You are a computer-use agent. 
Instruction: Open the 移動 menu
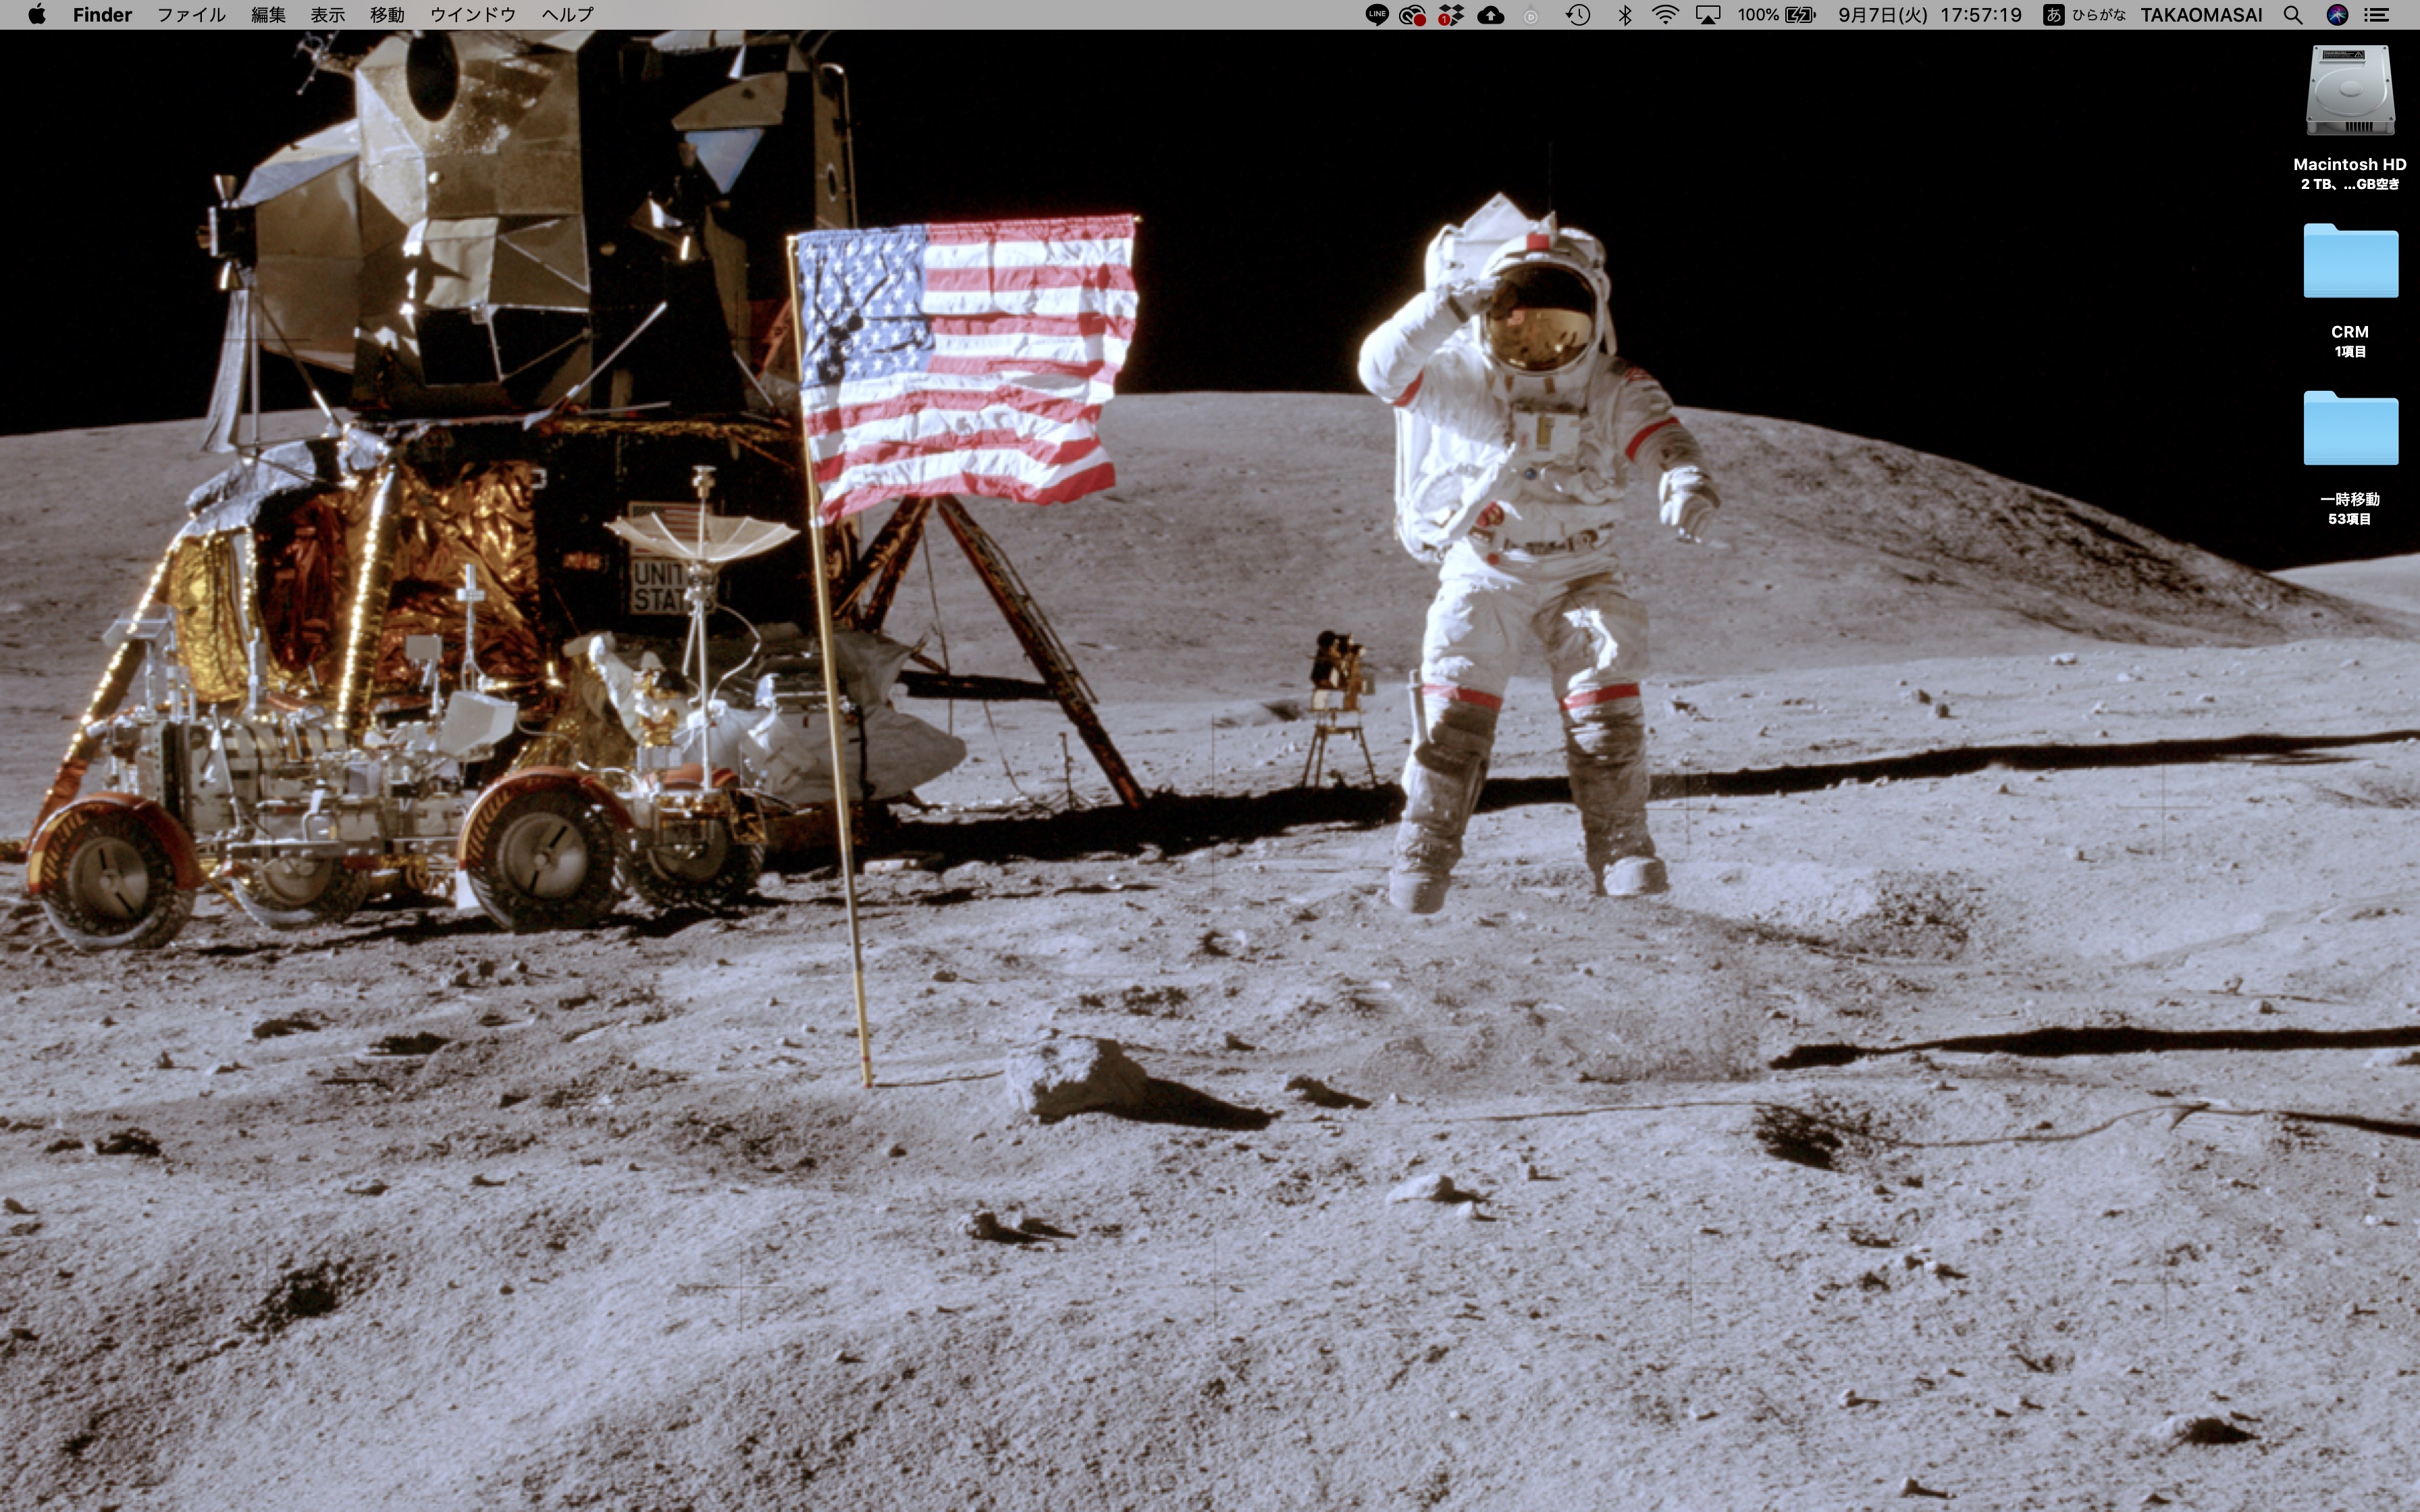pos(387,14)
